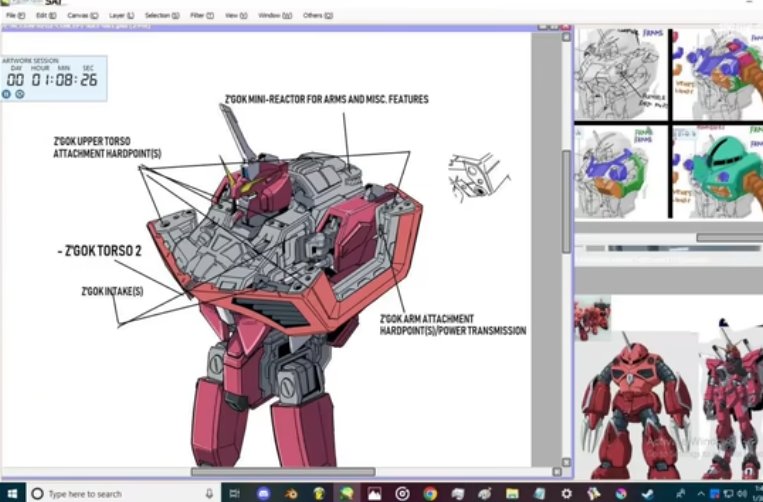Open the Filter menu
Screen dimensions: 763x502
pos(202,16)
